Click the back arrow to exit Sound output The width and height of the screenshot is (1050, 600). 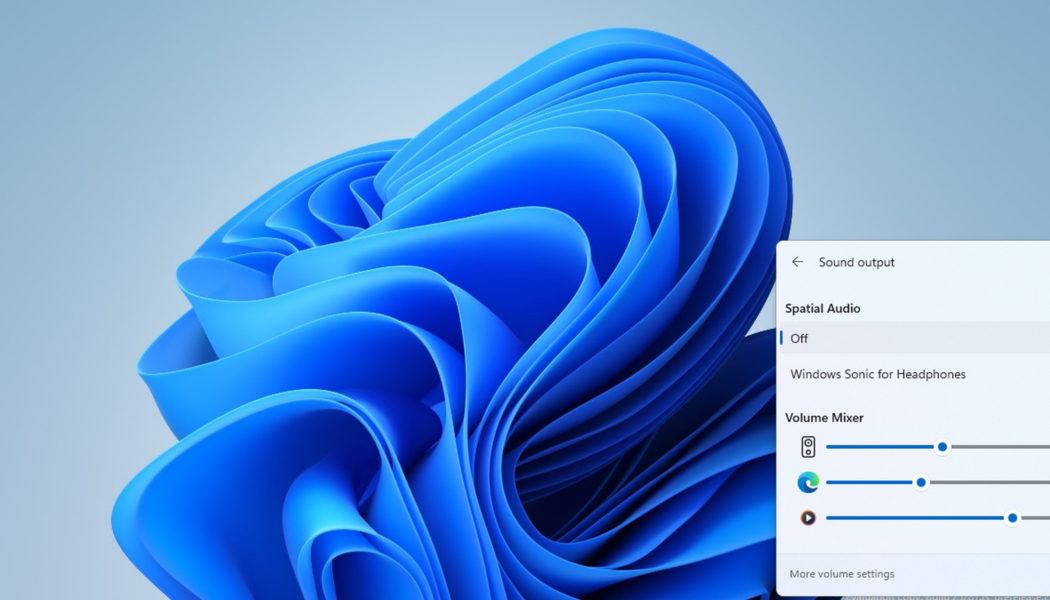tap(797, 262)
